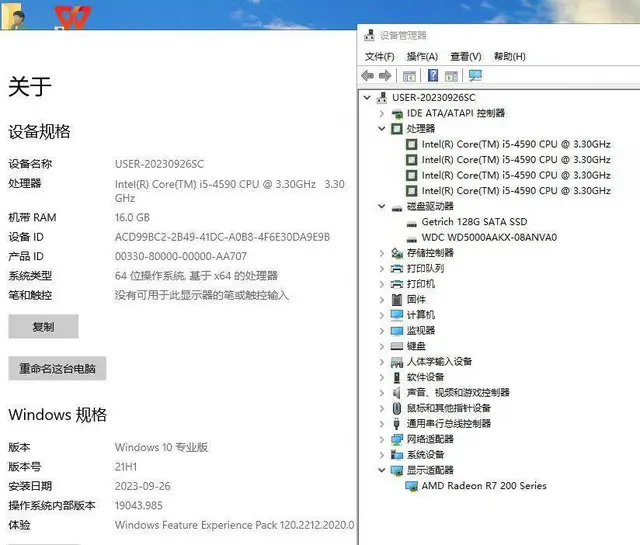Select the WDC WD5000AAKX-08ANVA0 hard drive
640x545 pixels.
489,237
